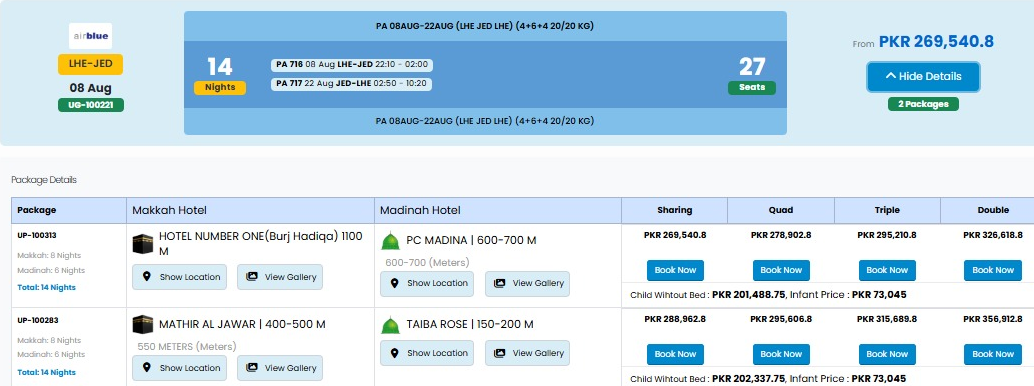Click Total: 14 Nights under UP-100283

pyautogui.click(x=46, y=373)
